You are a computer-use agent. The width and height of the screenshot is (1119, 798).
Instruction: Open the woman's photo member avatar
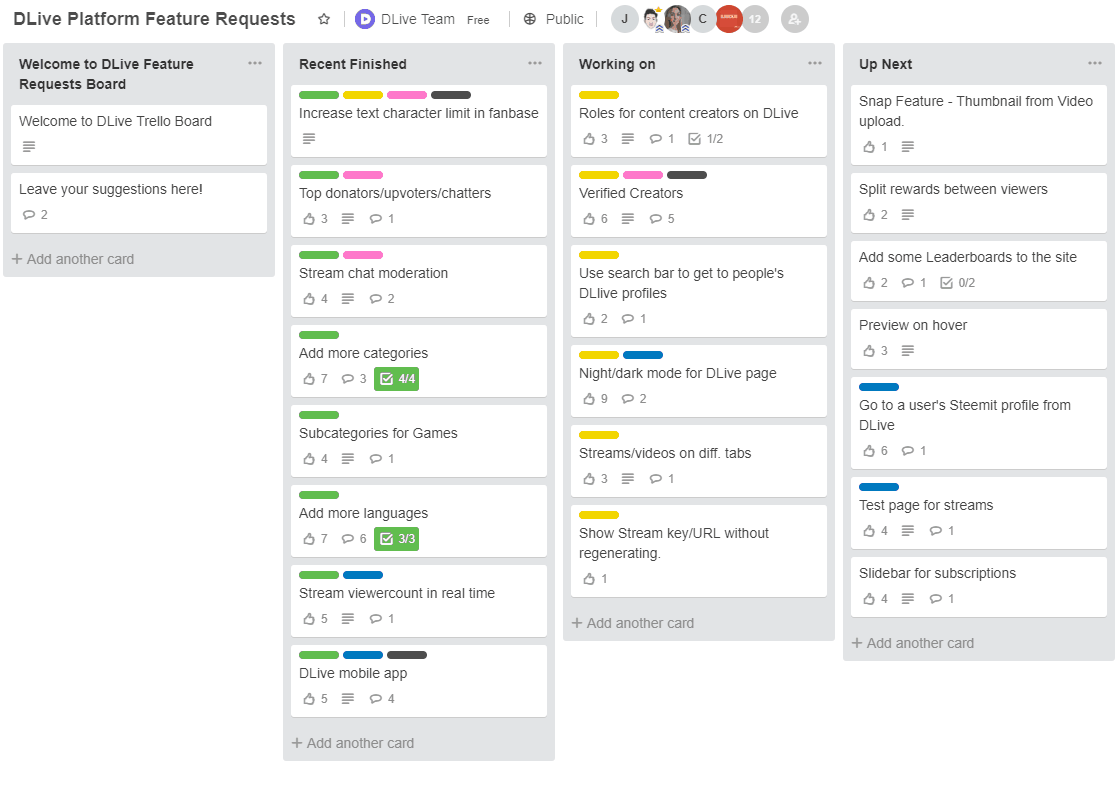677,19
